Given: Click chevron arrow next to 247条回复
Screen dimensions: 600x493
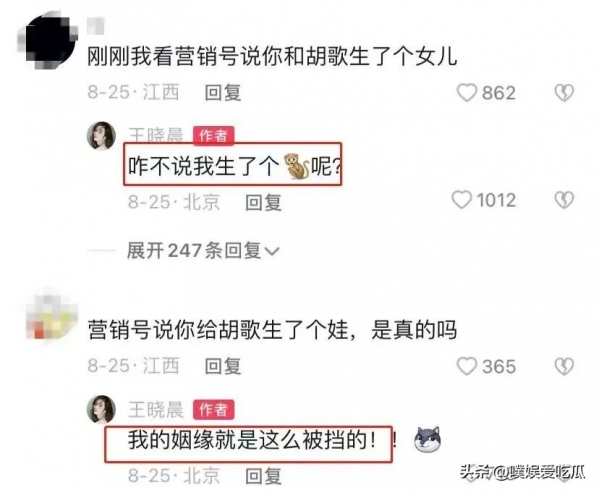Looking at the screenshot, I should point(272,252).
